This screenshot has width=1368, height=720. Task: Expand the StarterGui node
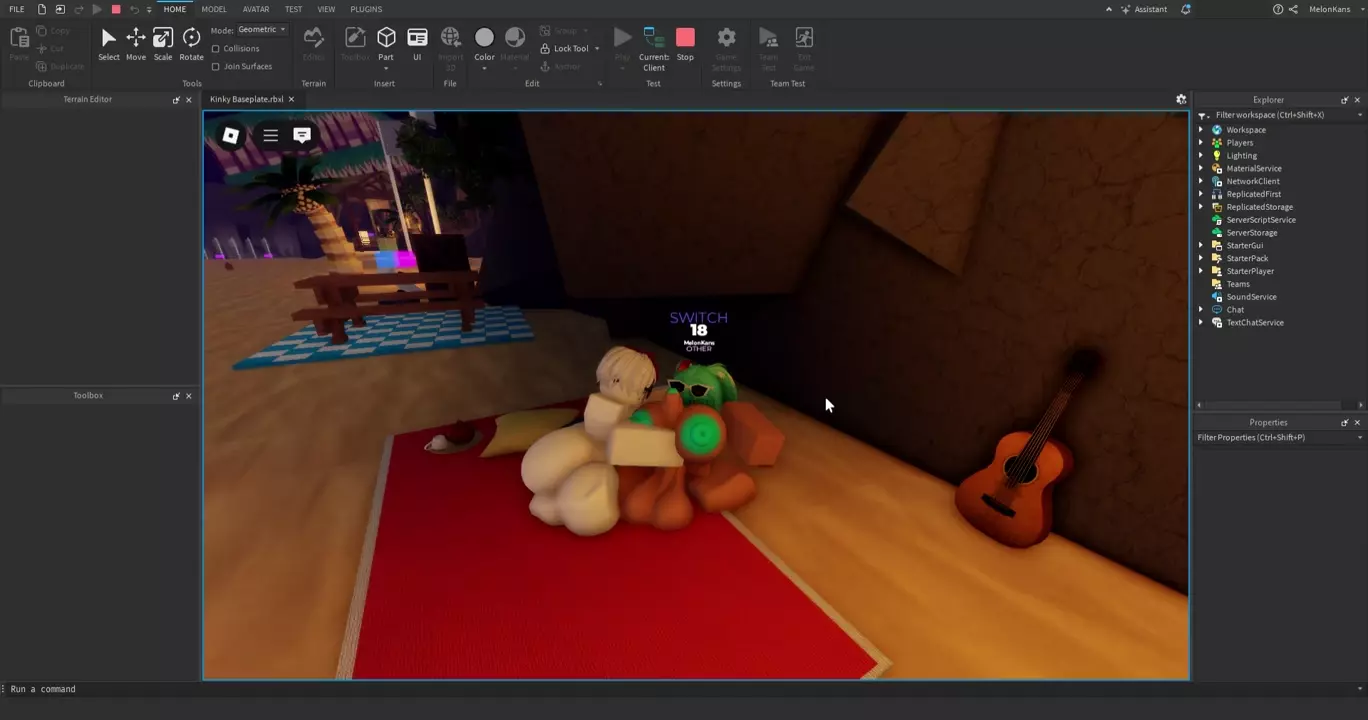coord(1201,246)
